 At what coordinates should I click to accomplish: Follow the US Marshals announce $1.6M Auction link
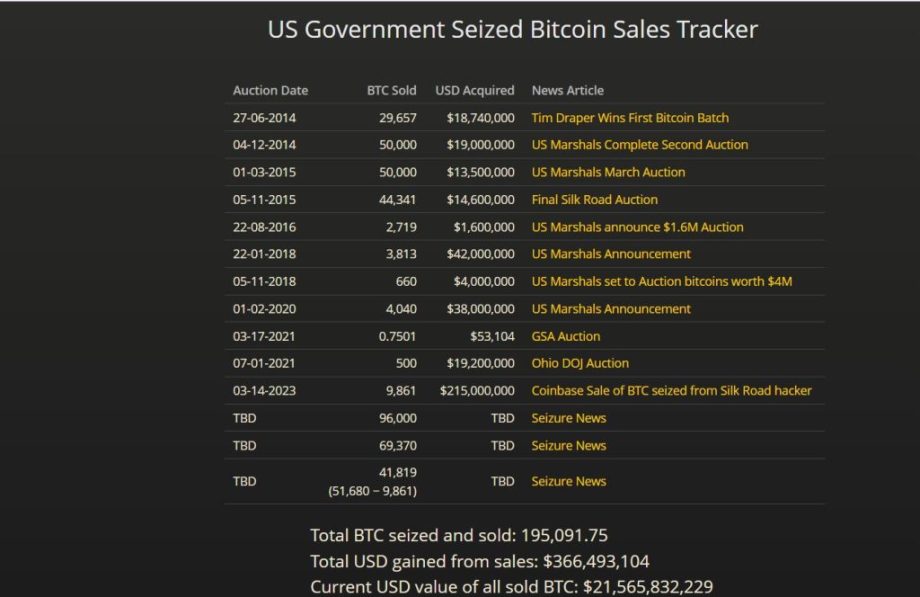coord(637,227)
